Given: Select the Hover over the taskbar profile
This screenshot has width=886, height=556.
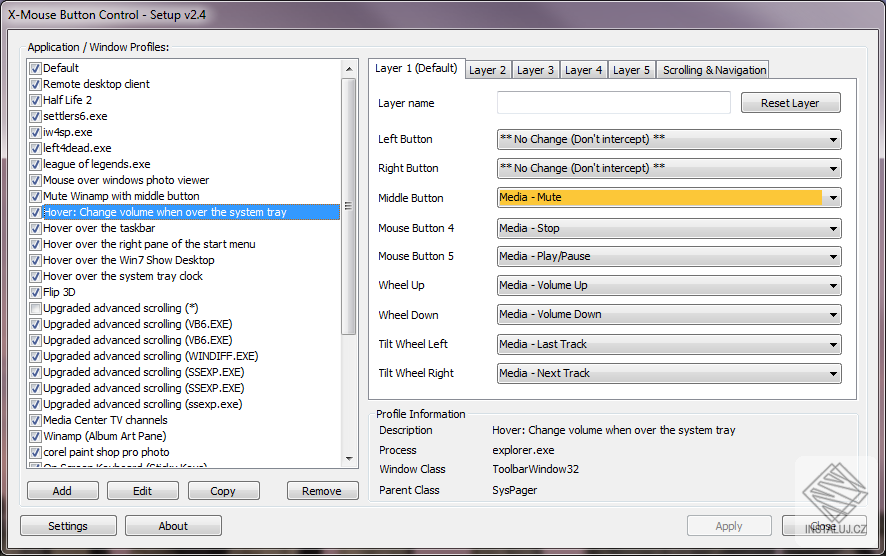Looking at the screenshot, I should click(x=99, y=228).
